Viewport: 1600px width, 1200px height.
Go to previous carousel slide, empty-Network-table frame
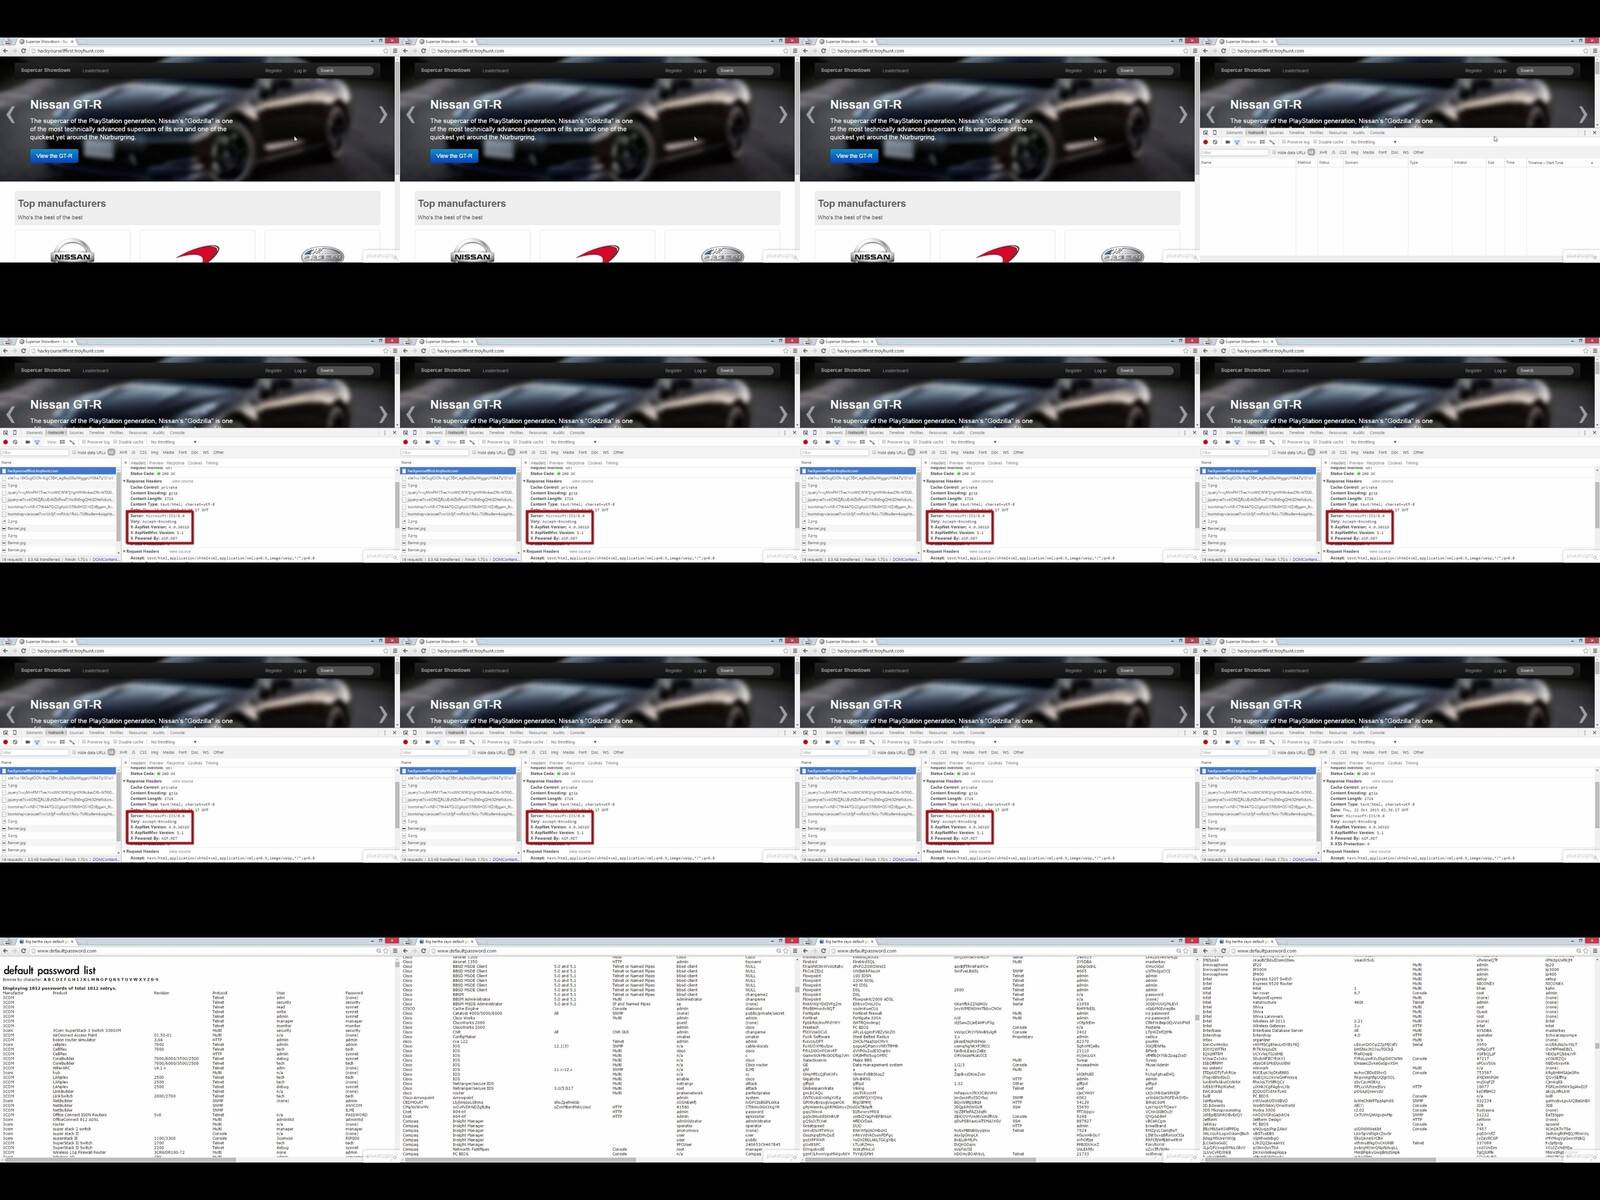coord(1211,114)
